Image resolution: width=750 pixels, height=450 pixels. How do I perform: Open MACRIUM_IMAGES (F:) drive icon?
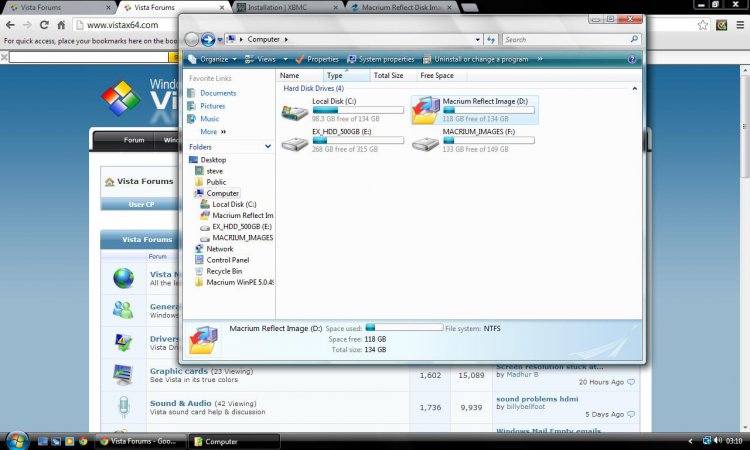(x=425, y=143)
